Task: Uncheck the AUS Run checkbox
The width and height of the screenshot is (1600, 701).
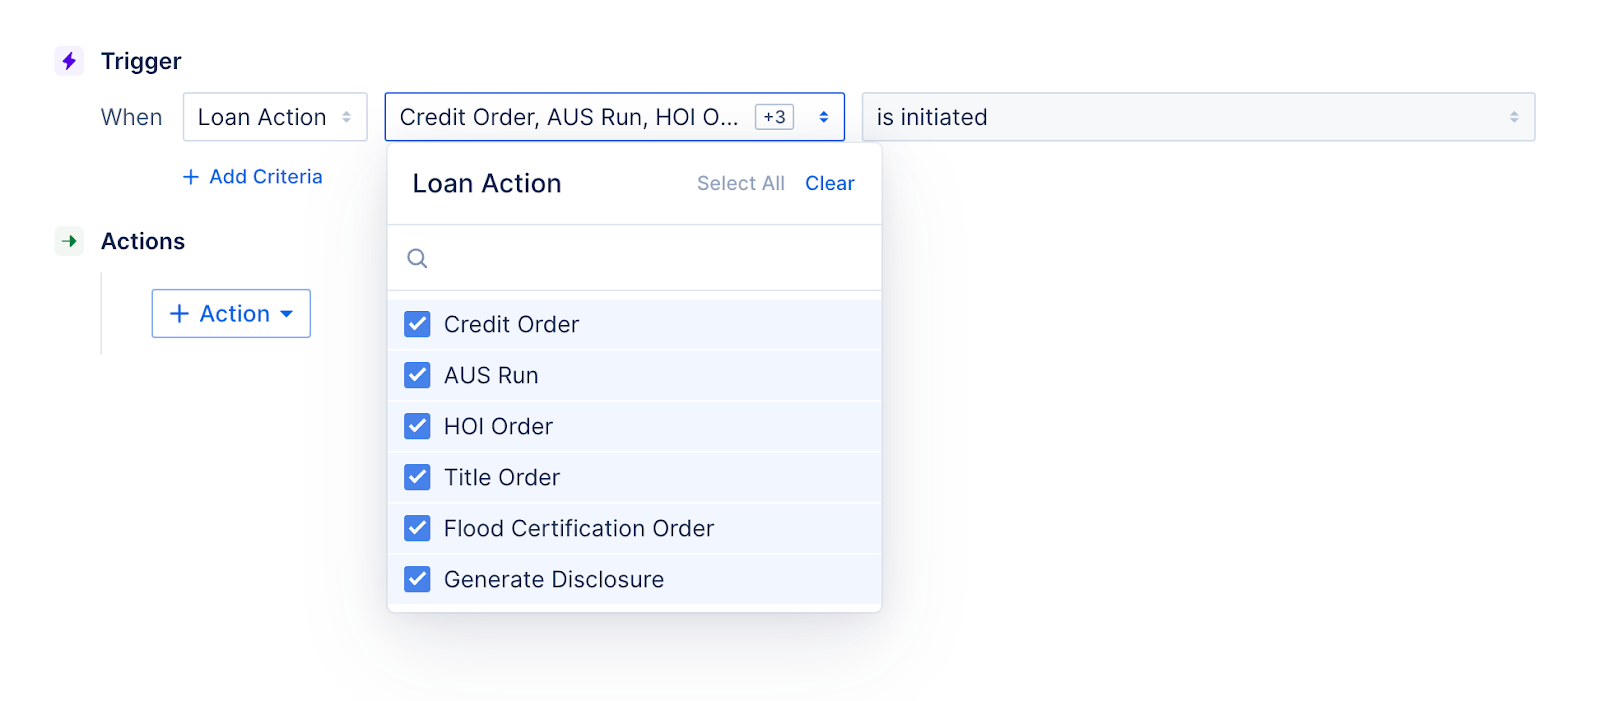Action: click(x=417, y=375)
